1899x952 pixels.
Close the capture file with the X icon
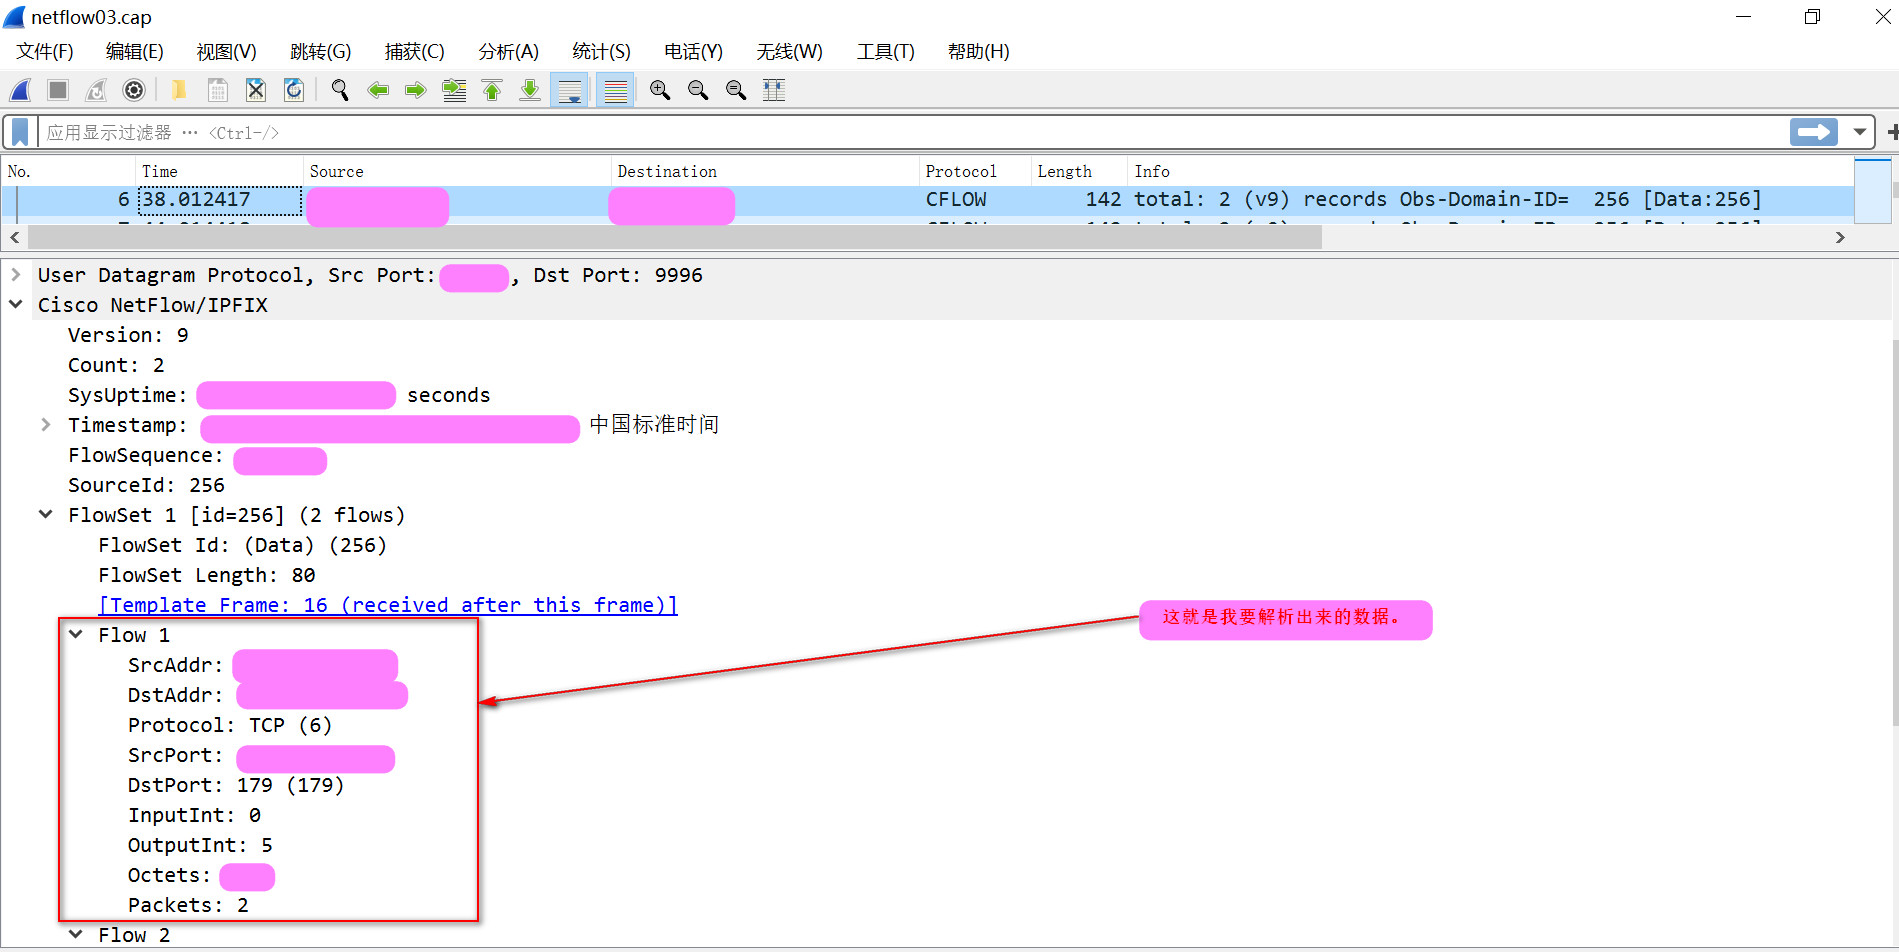(256, 90)
